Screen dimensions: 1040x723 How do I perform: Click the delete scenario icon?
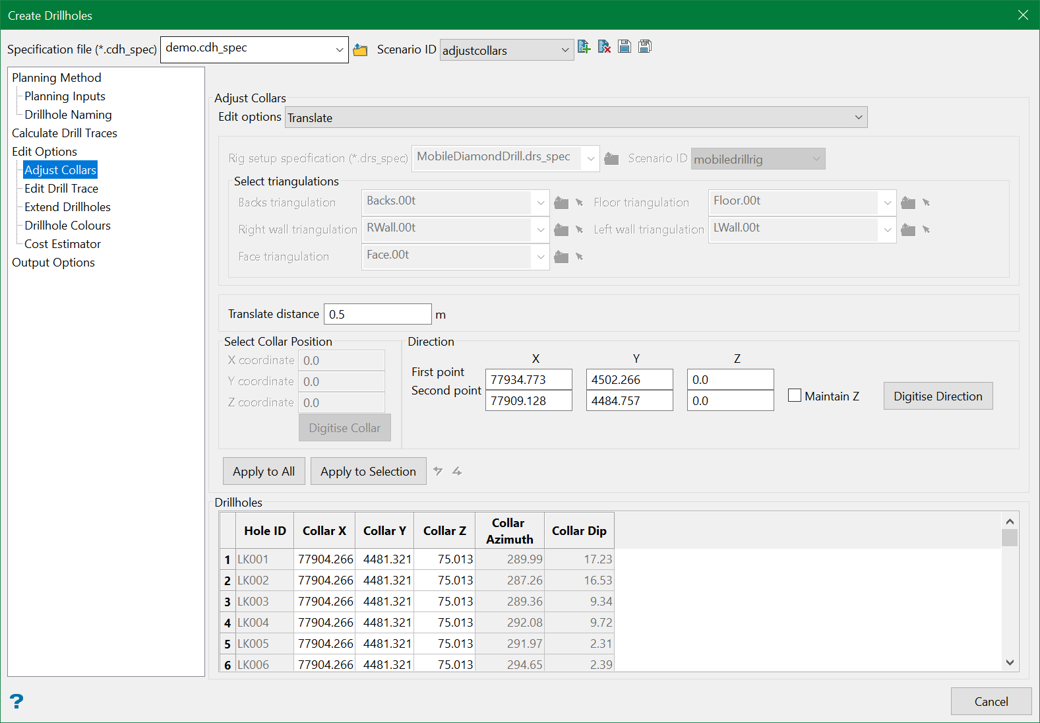pyautogui.click(x=604, y=47)
